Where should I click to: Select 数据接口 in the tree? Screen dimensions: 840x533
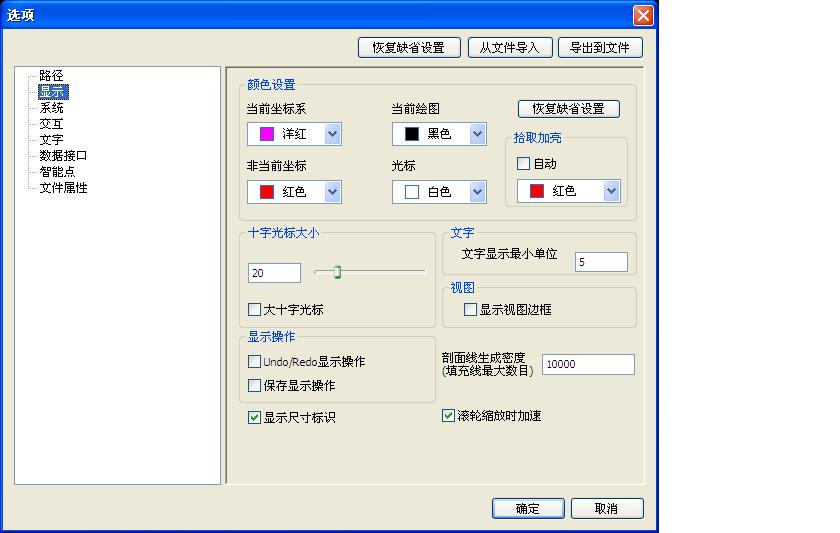click(63, 156)
